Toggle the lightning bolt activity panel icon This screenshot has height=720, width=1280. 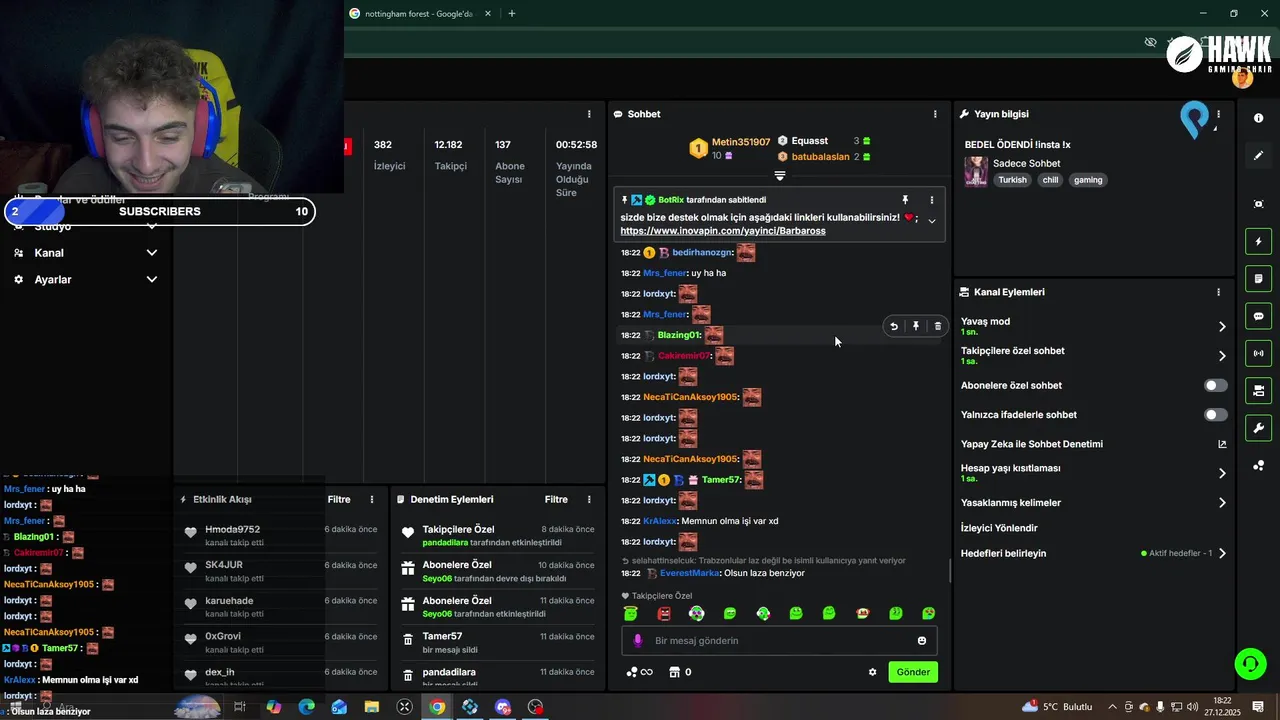coord(1258,241)
